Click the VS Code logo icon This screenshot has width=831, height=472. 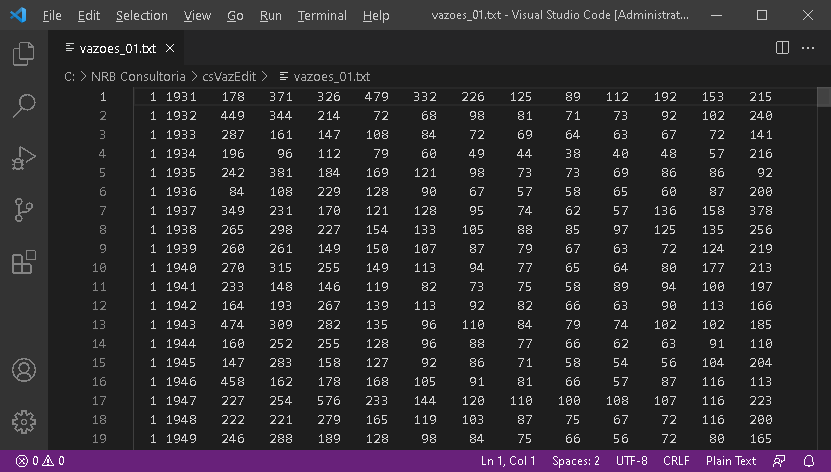[x=18, y=15]
